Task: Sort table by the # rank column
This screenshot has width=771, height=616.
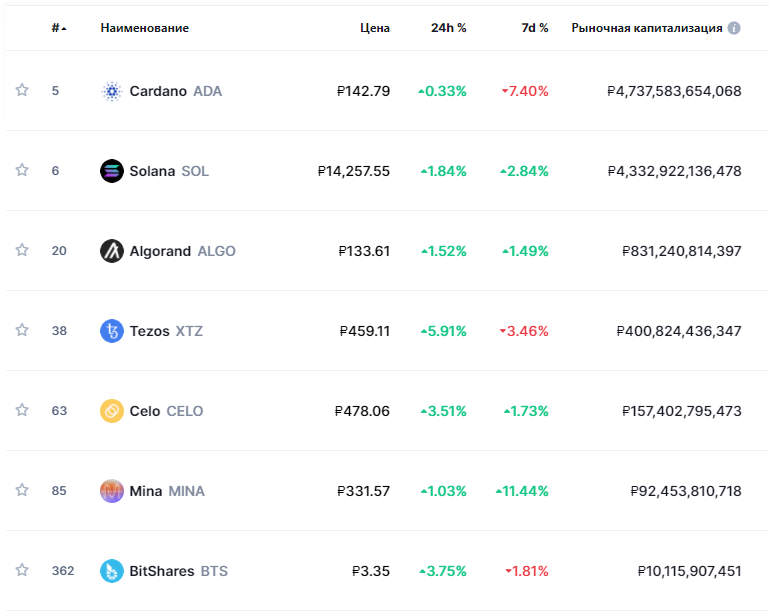Action: click(58, 28)
